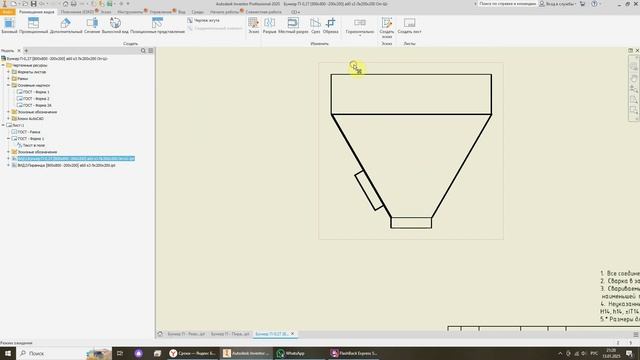Switch to the Среды ribbon tab
640x360 pixels.
point(197,12)
